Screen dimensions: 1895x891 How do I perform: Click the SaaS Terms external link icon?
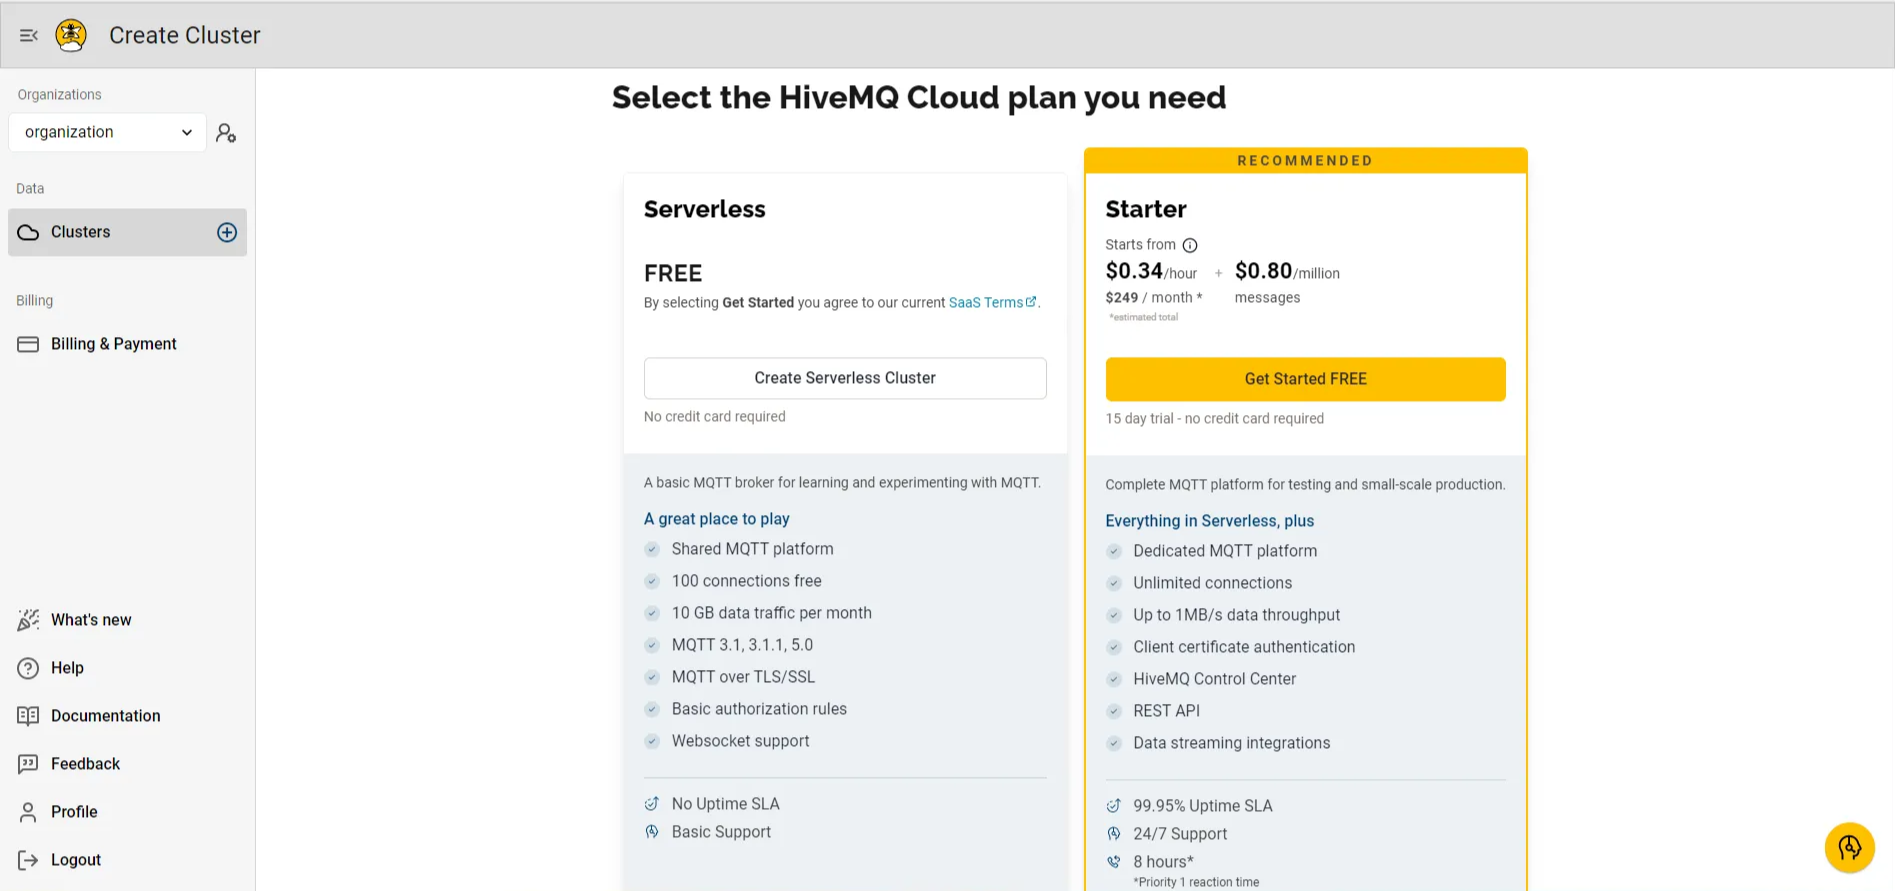pyautogui.click(x=1031, y=301)
